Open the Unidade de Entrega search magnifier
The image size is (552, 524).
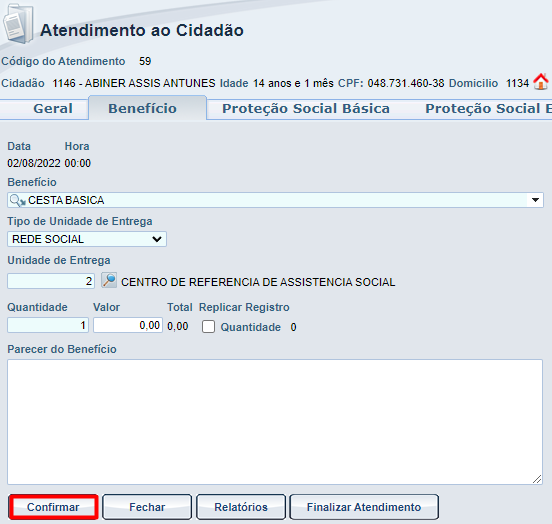pyautogui.click(x=109, y=281)
